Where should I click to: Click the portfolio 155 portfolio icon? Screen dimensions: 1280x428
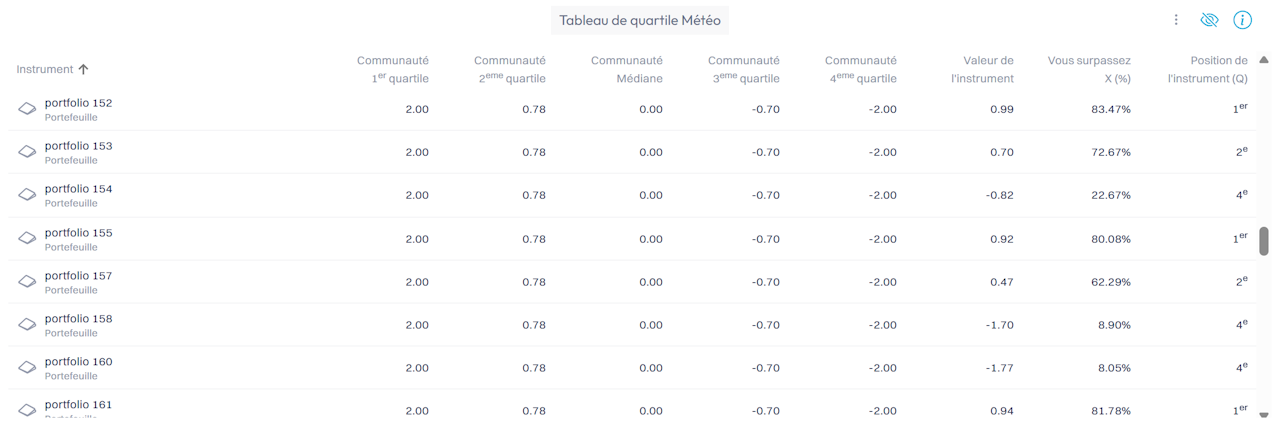point(27,239)
